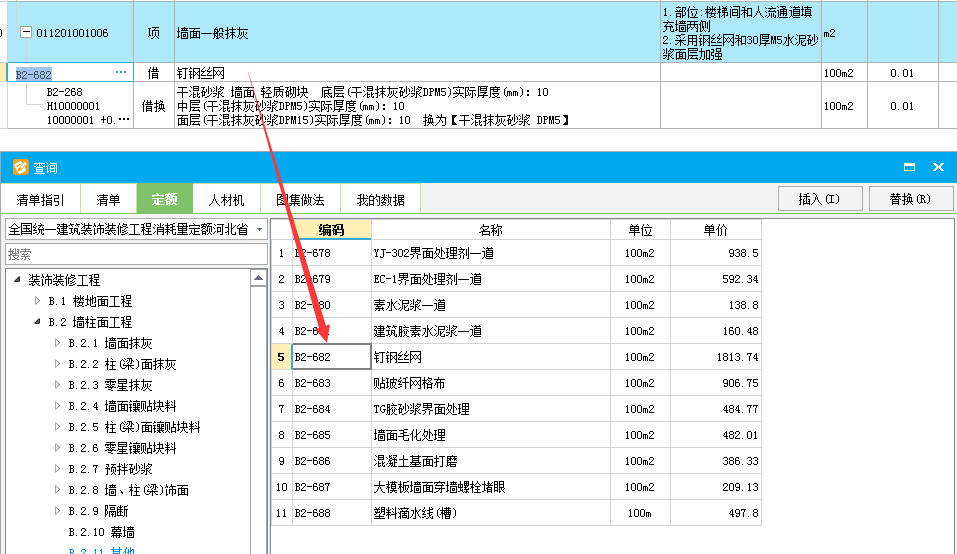Maximize the 查询 query window
The width and height of the screenshot is (957, 554).
[x=909, y=167]
